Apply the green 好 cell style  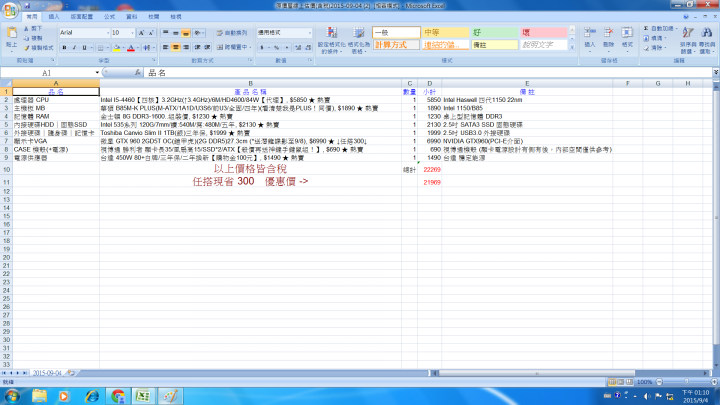(494, 33)
